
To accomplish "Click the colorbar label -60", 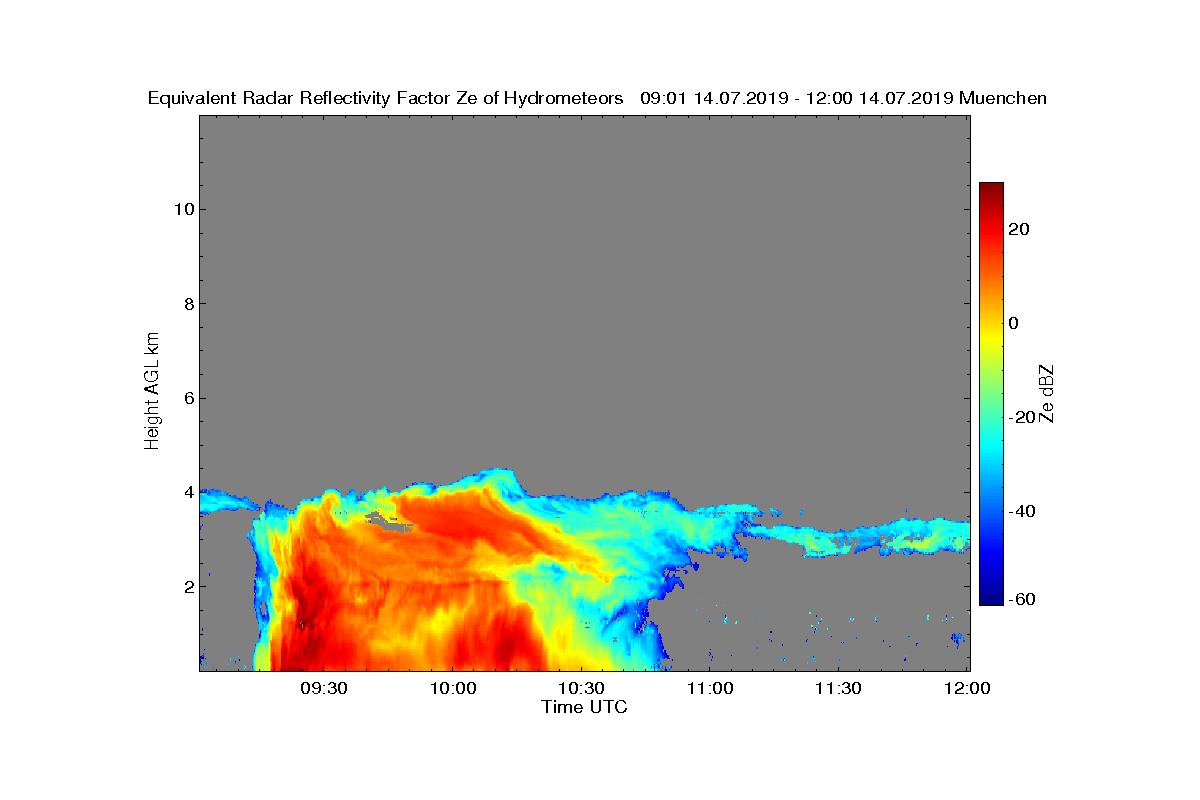I will 1023,598.
